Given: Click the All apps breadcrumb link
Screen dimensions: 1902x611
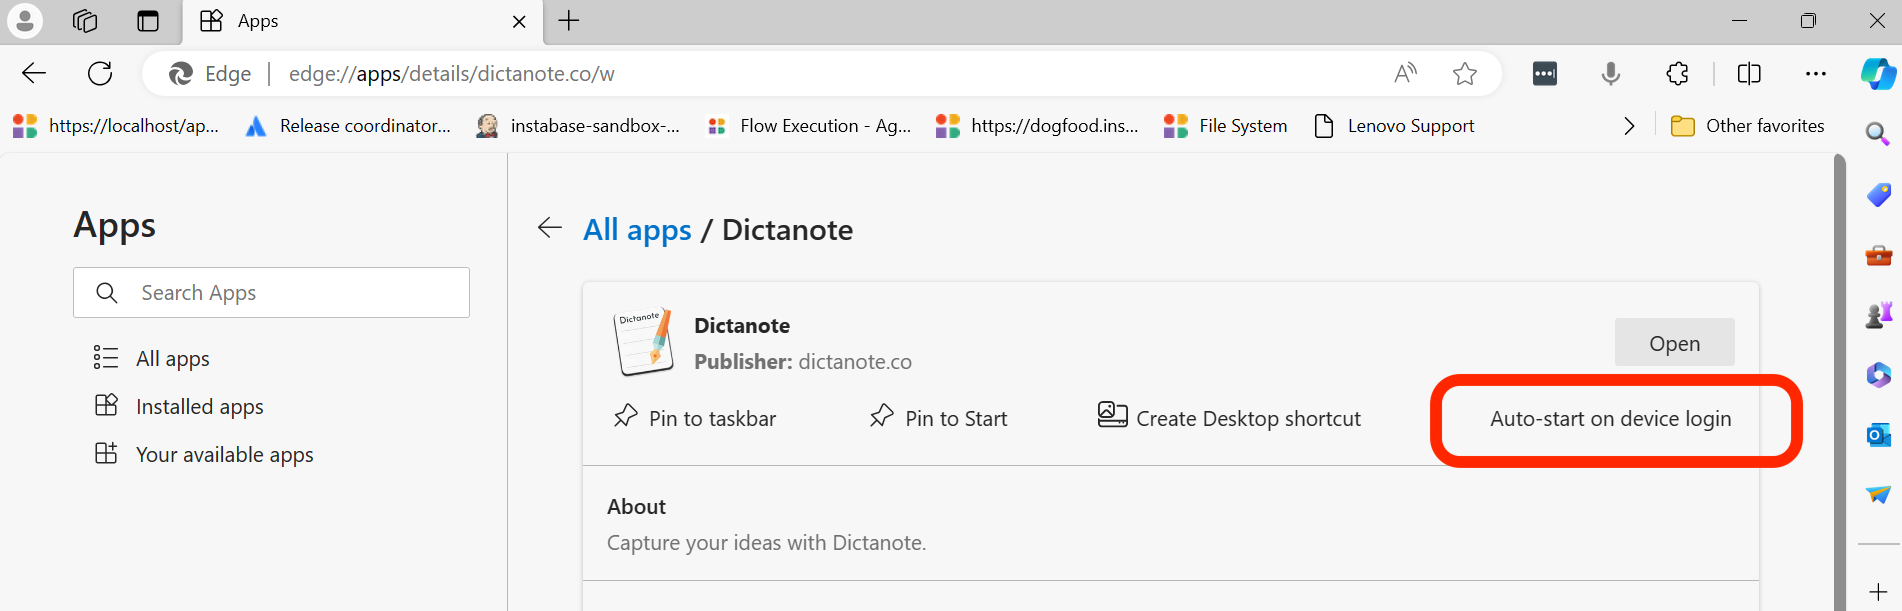Looking at the screenshot, I should click(x=637, y=230).
